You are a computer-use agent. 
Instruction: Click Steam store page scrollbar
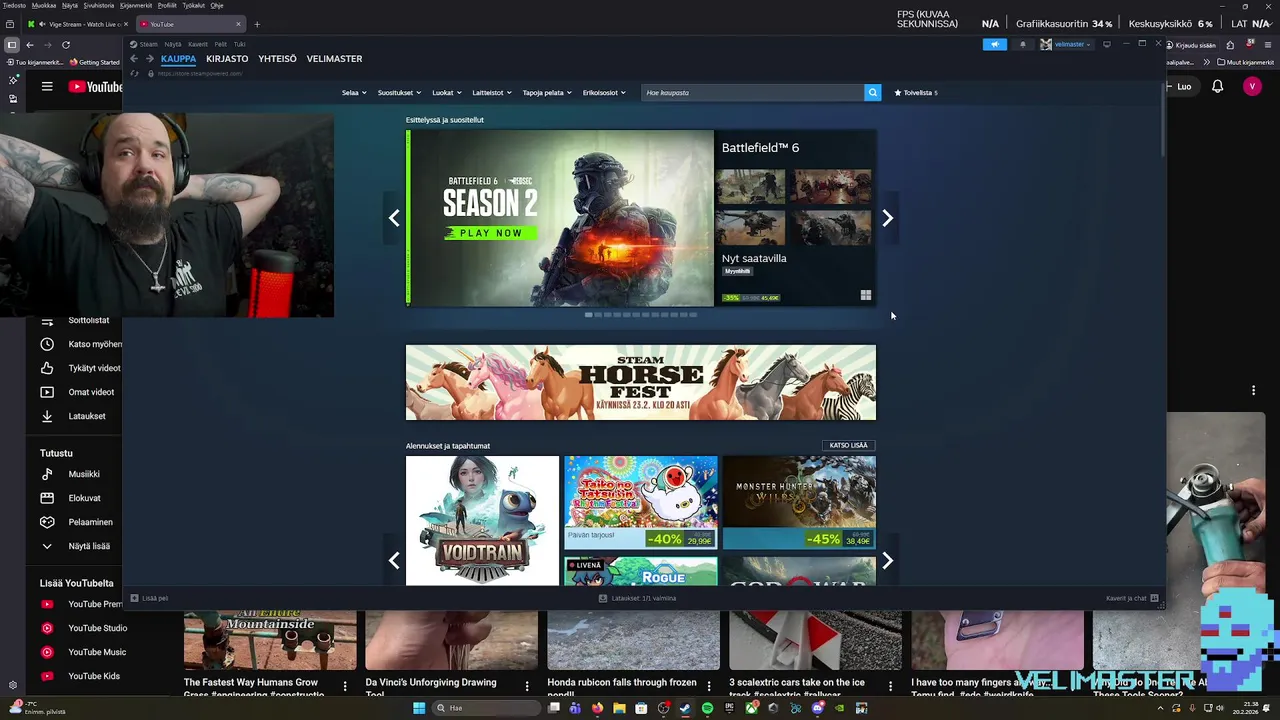click(1162, 120)
